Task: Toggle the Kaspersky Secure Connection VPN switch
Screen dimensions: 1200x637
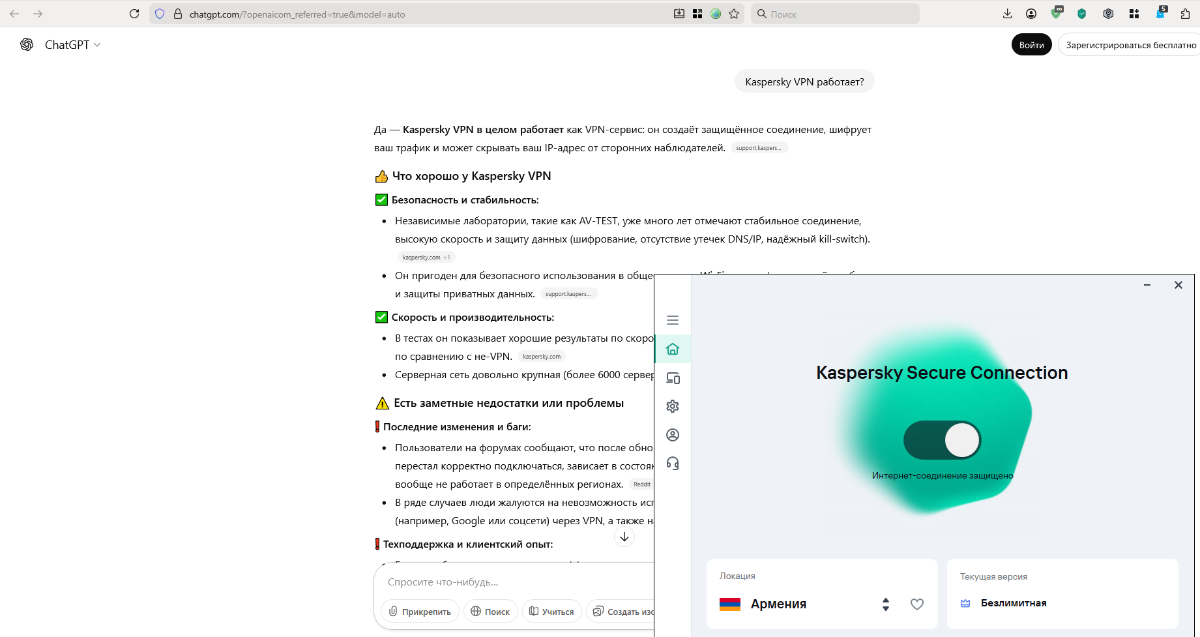Action: (942, 440)
